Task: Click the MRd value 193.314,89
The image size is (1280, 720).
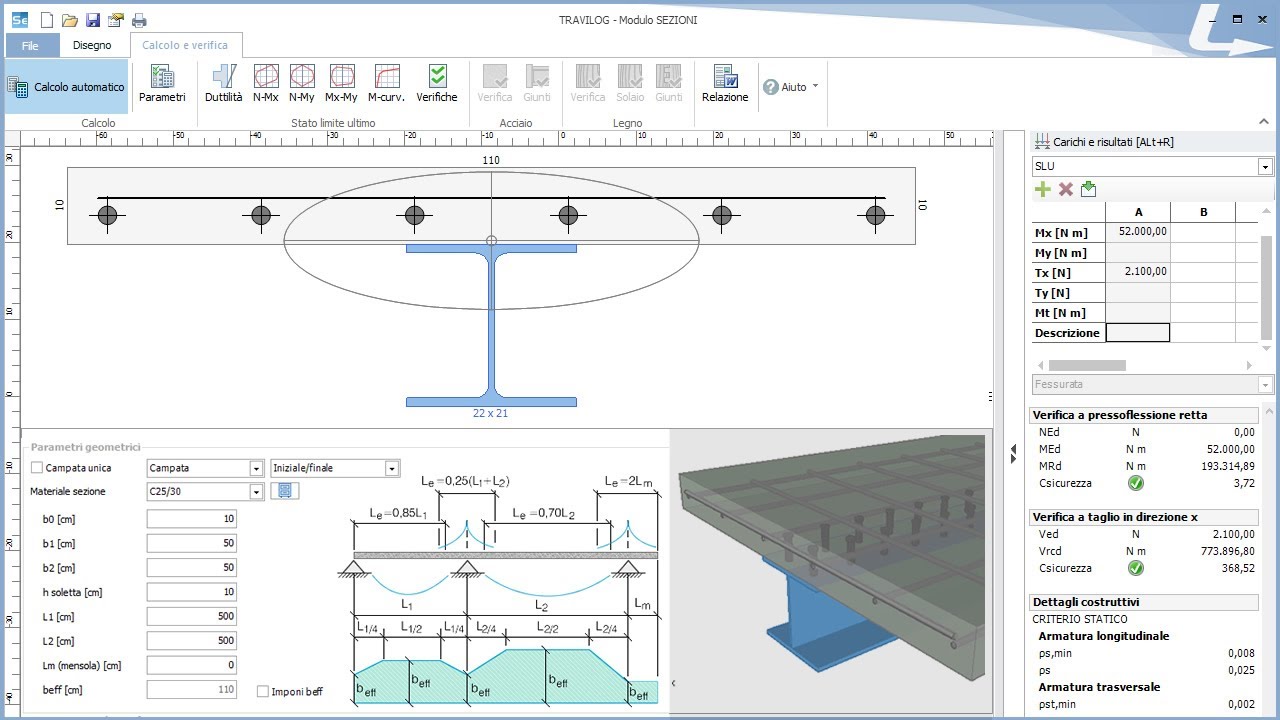Action: pos(1228,466)
